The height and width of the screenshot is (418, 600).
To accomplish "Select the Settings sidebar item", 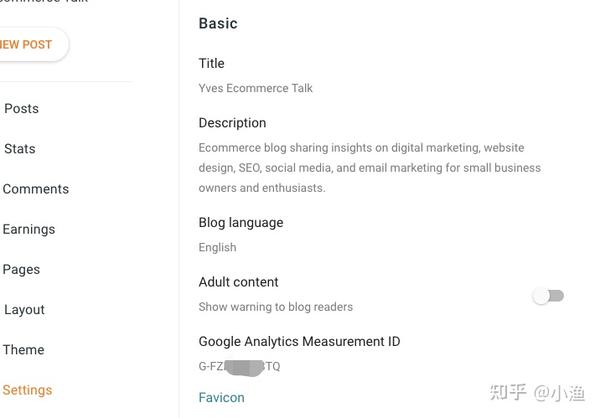I will click(28, 390).
